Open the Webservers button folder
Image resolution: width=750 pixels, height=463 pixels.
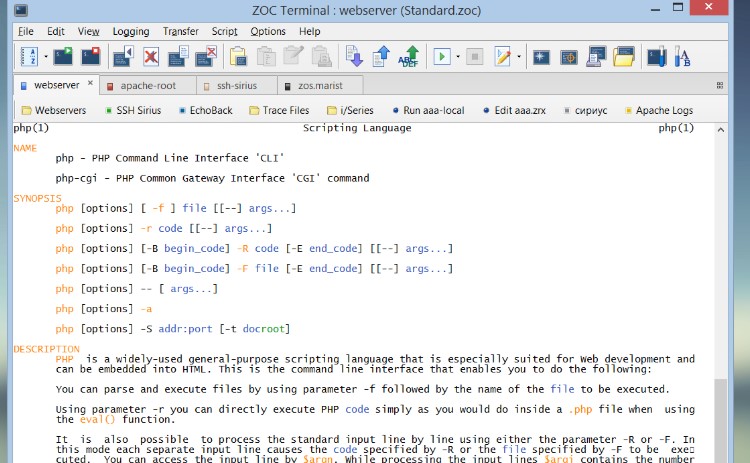(54, 110)
